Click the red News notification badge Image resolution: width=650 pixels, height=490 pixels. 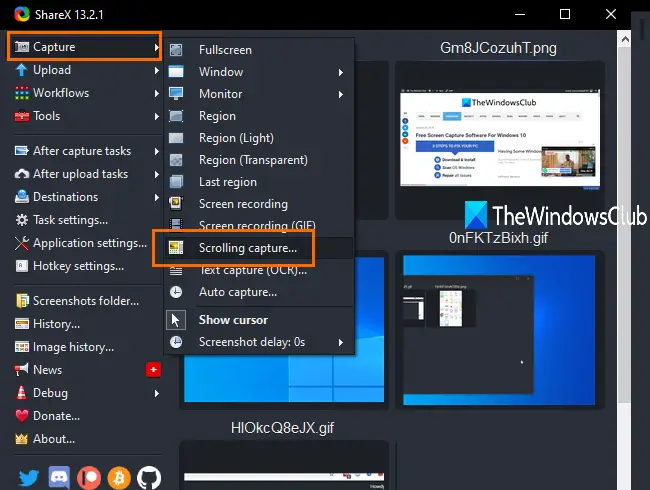[x=153, y=369]
